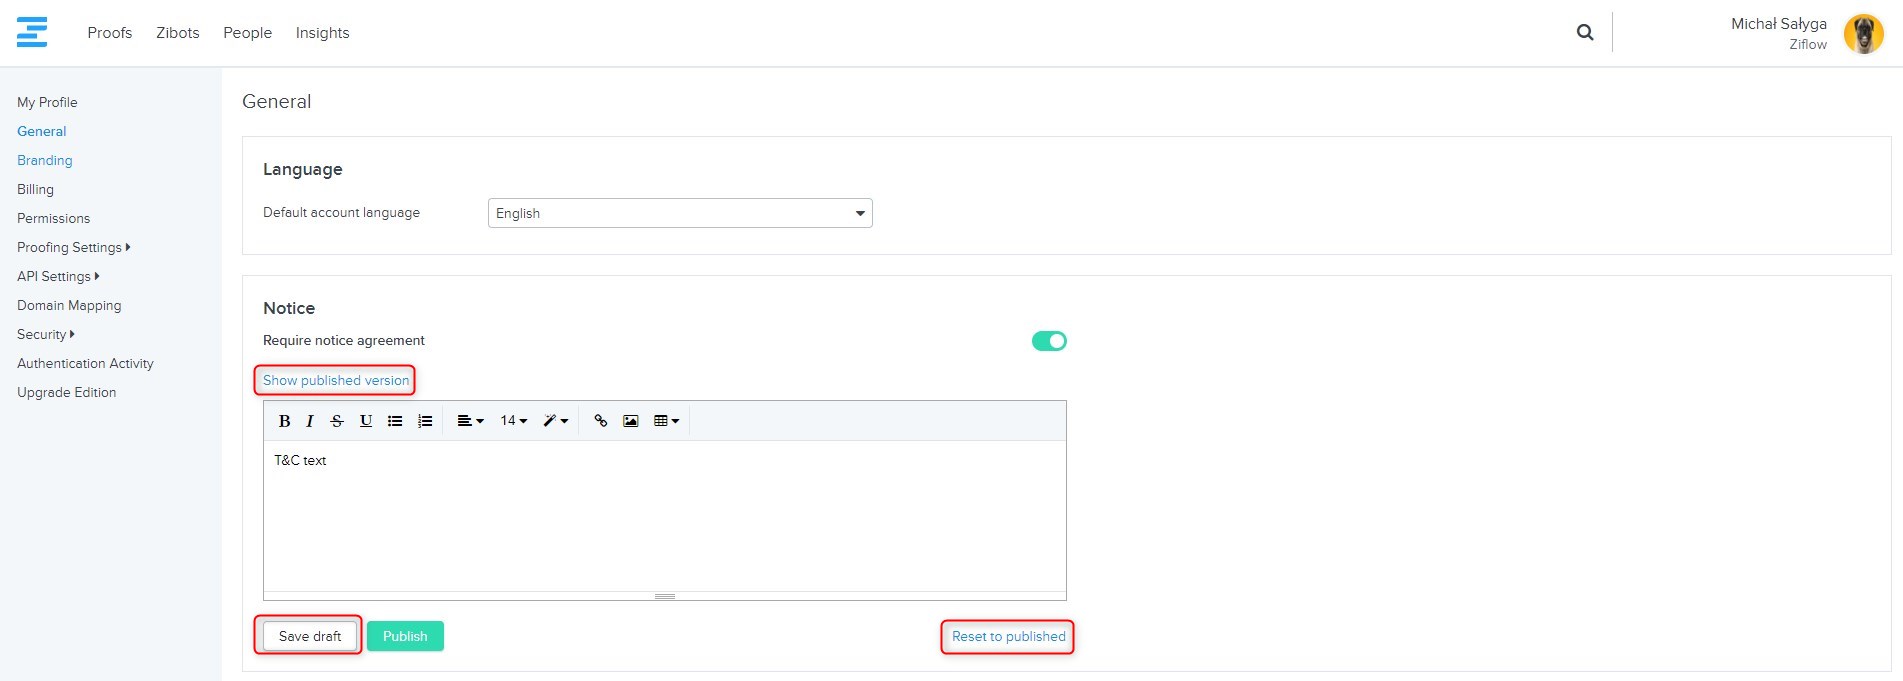
Task: Insert an image into the notice
Action: click(630, 421)
